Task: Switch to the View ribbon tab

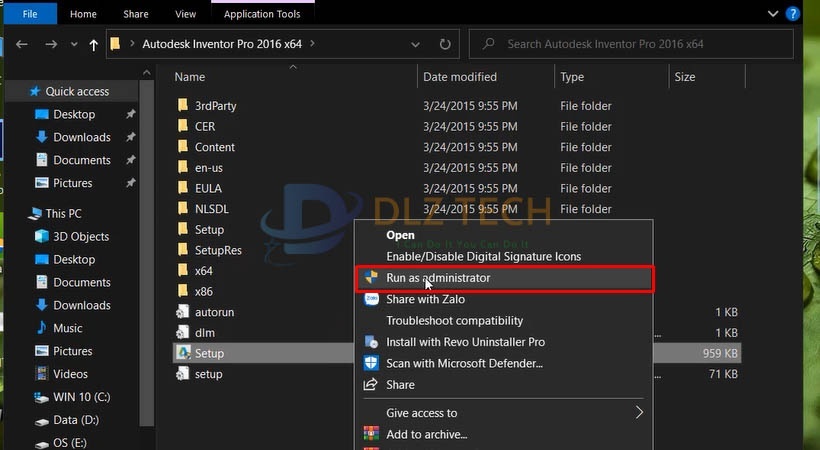Action: [185, 14]
